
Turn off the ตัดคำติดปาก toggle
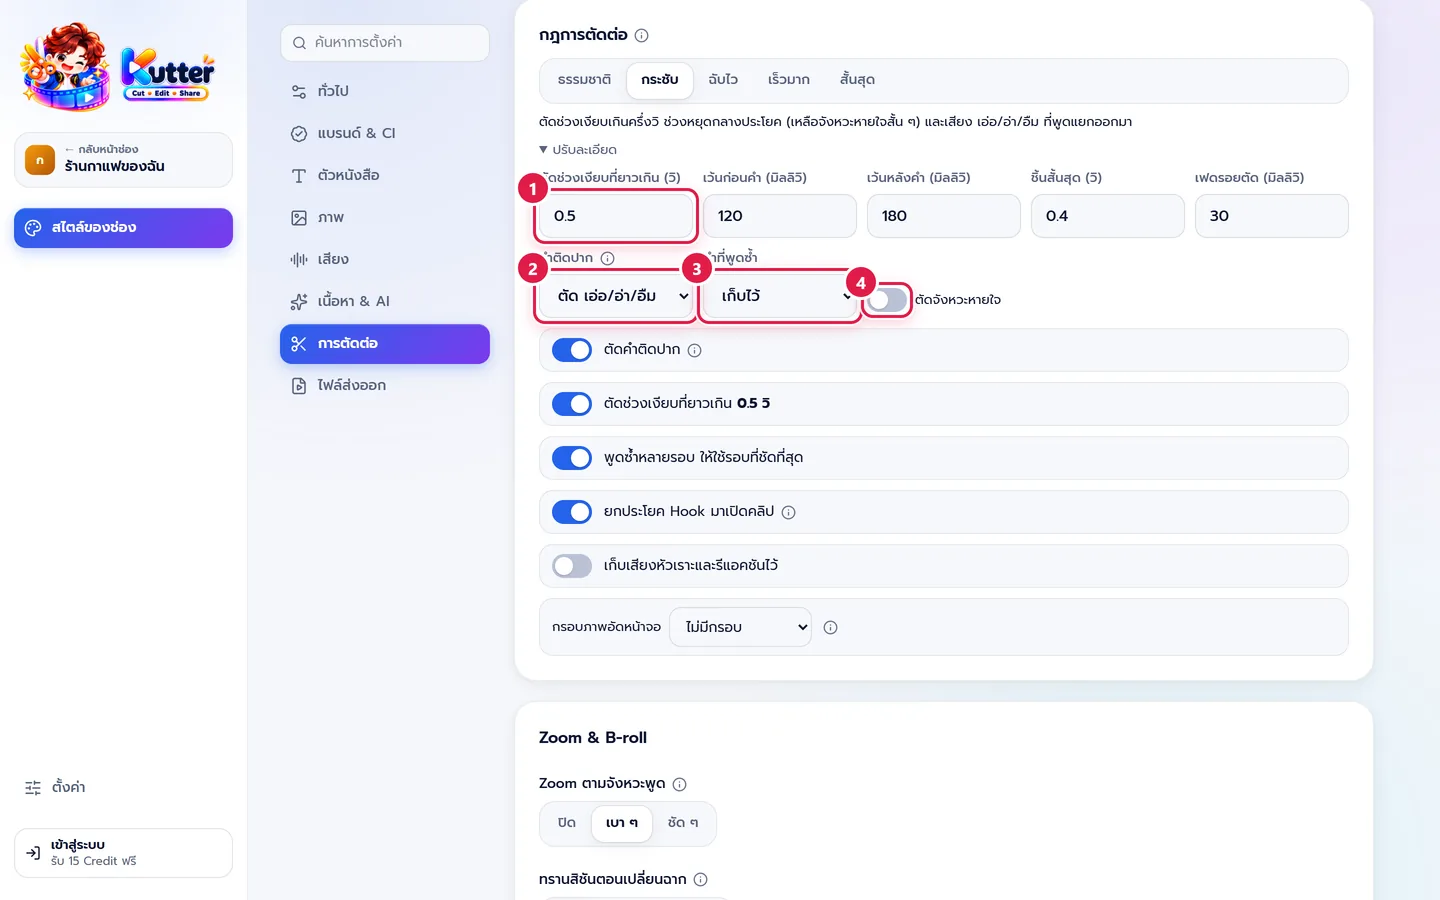(572, 350)
